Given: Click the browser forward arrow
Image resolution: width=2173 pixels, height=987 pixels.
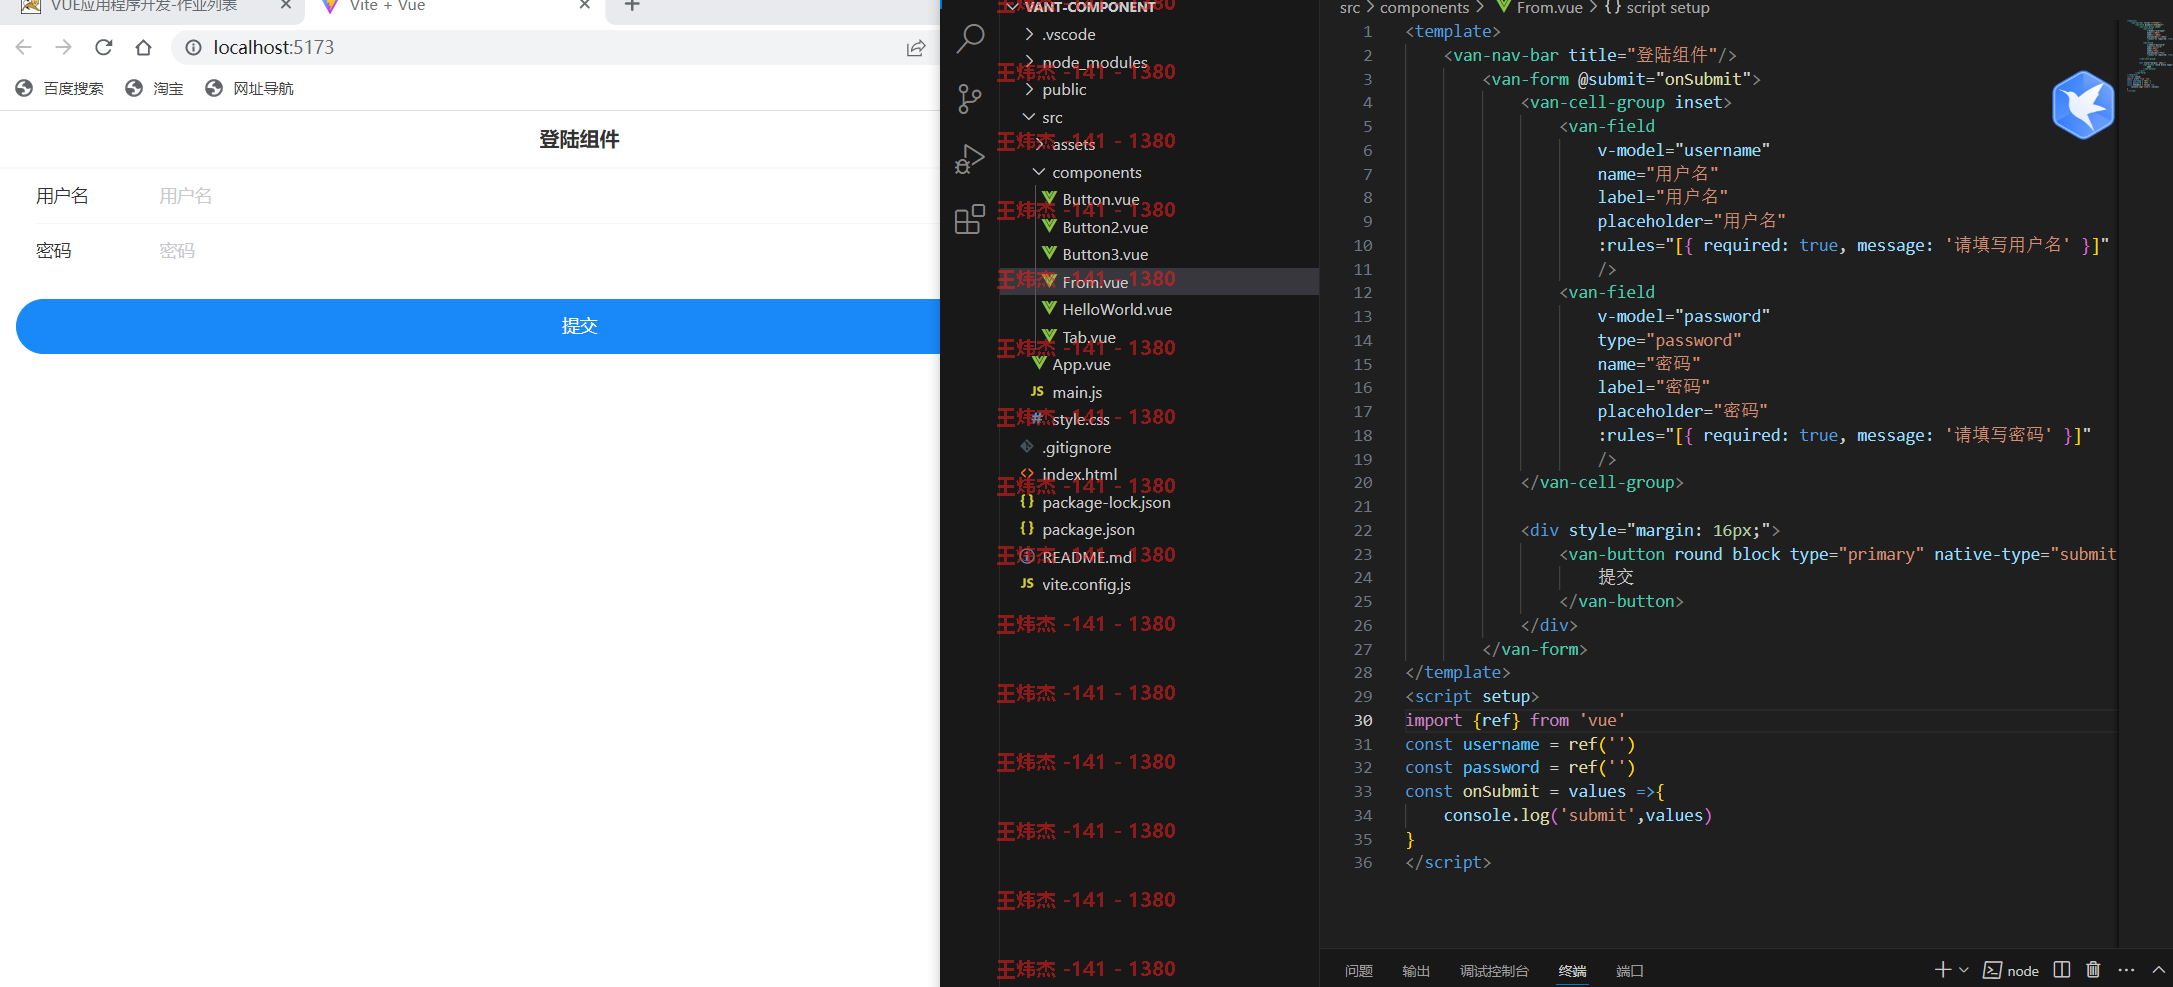Looking at the screenshot, I should coord(64,47).
